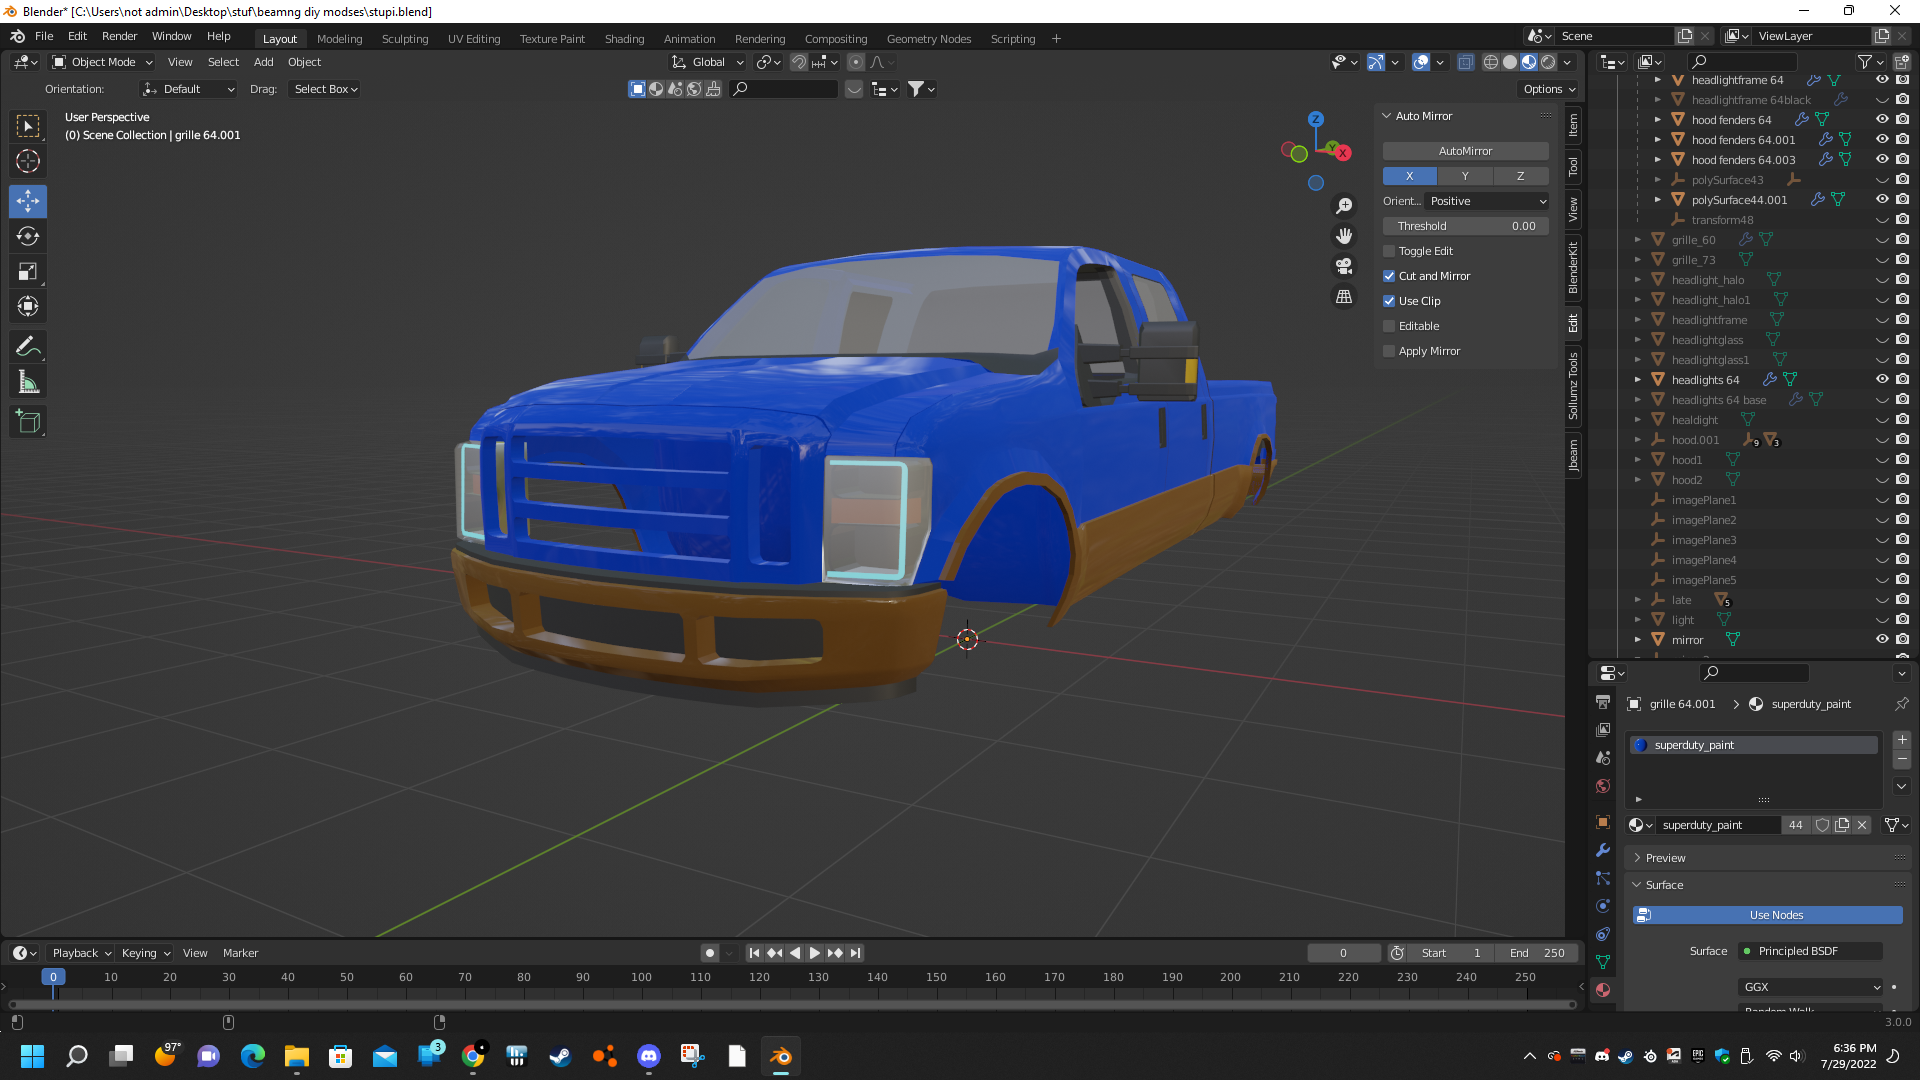Hide headlights 64 with eye icon
The image size is (1920, 1080).
(1882, 380)
